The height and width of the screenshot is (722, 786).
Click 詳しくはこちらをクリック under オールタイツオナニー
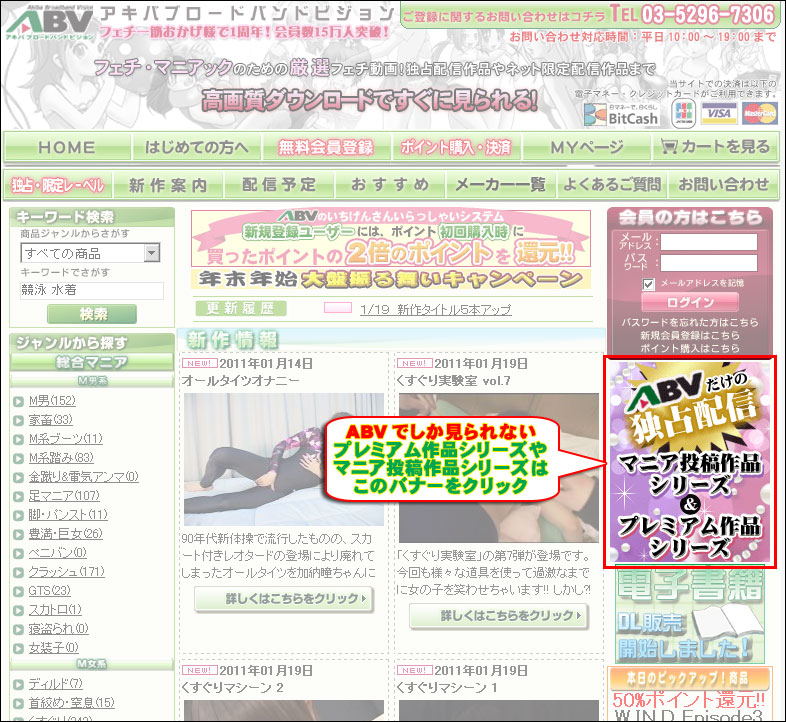(x=284, y=599)
